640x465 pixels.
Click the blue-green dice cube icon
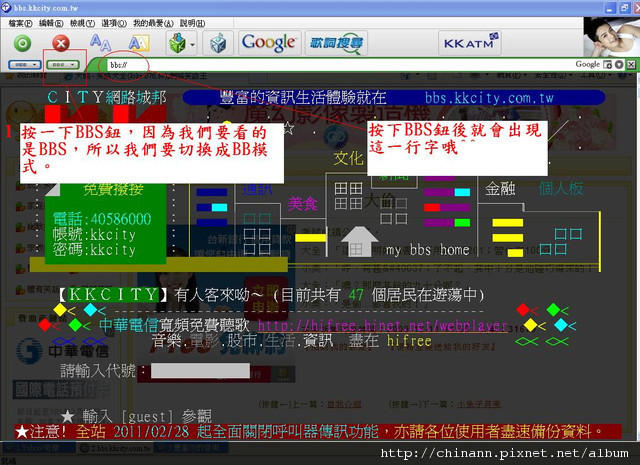point(218,43)
